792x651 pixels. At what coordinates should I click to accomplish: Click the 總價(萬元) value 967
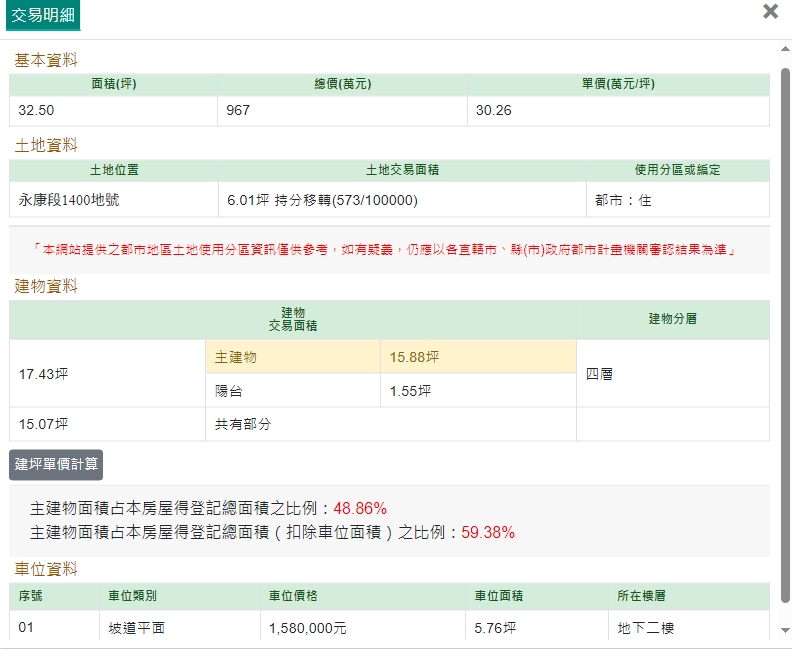238,110
